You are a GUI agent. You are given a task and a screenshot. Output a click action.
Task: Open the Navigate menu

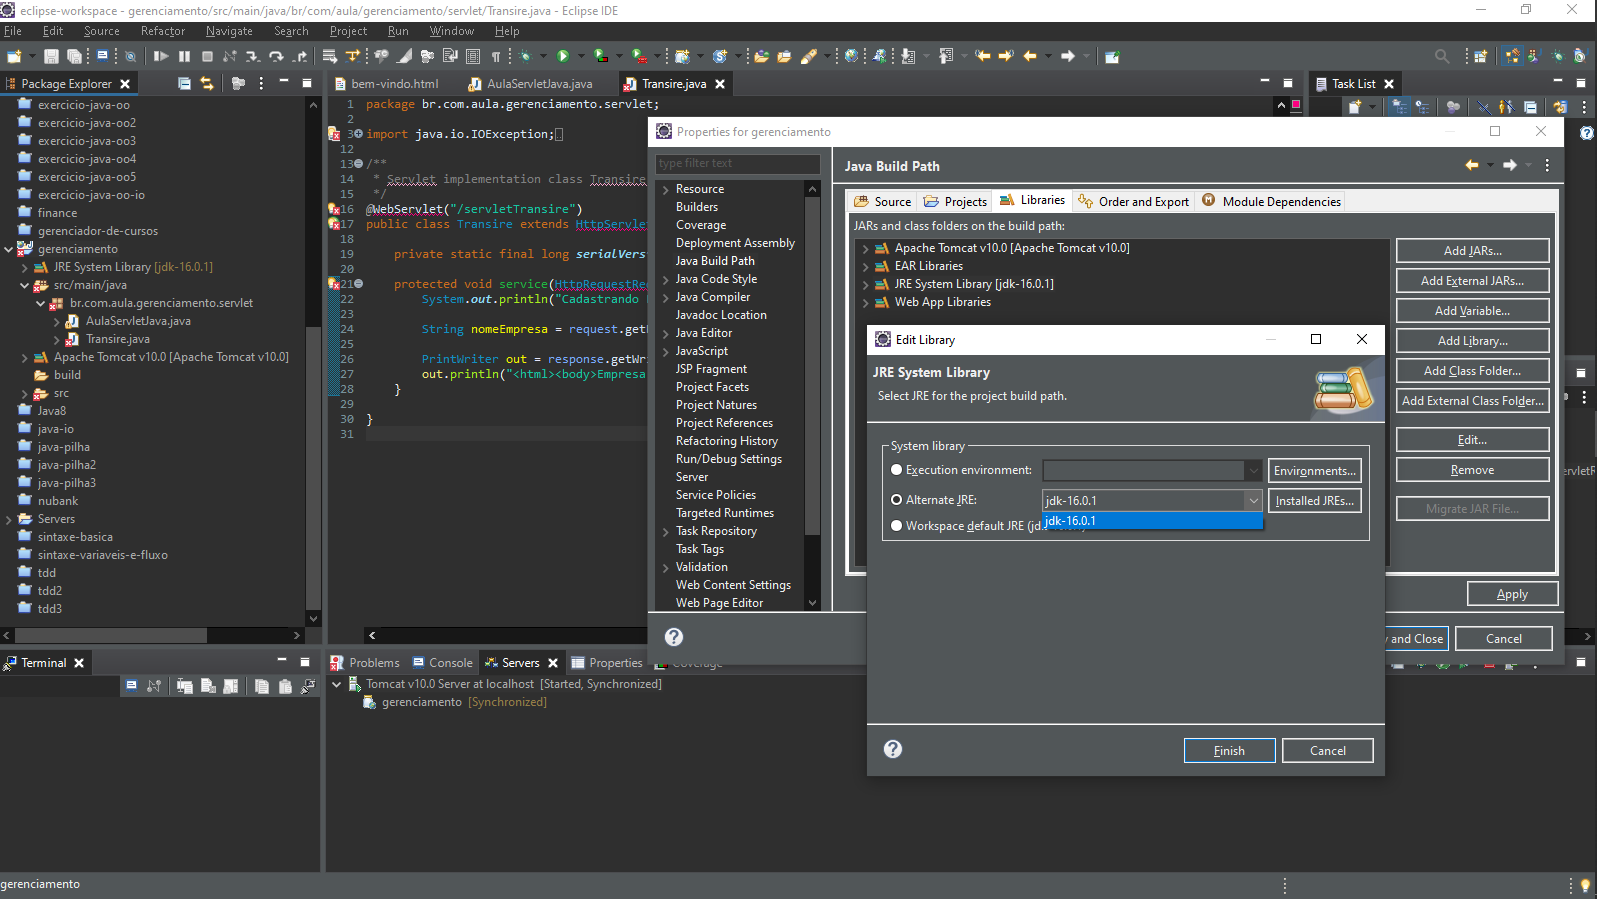coord(229,31)
